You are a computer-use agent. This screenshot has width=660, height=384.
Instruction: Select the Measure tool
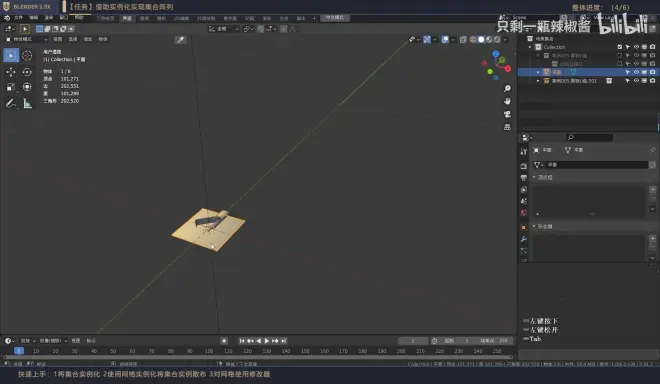[x=27, y=103]
